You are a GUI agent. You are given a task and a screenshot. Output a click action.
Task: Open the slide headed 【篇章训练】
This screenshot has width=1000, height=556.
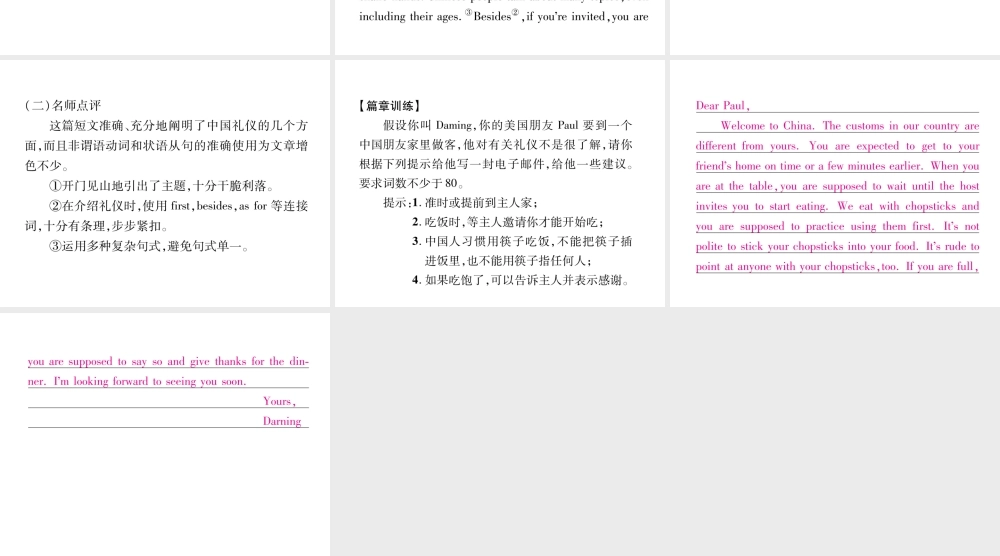point(500,184)
